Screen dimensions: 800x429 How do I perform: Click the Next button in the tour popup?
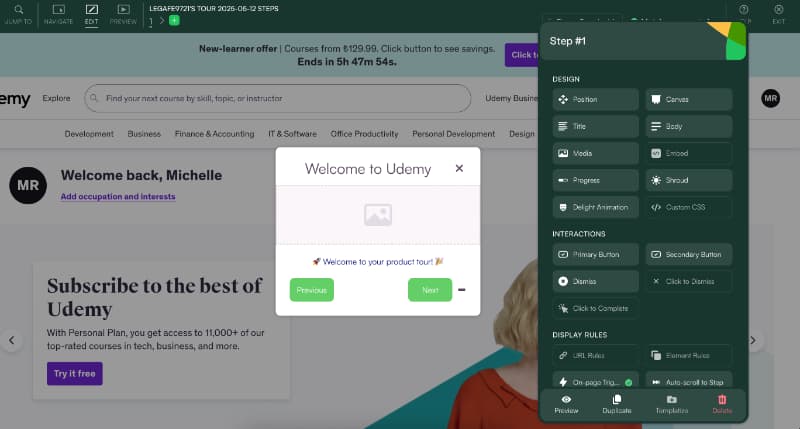(430, 290)
